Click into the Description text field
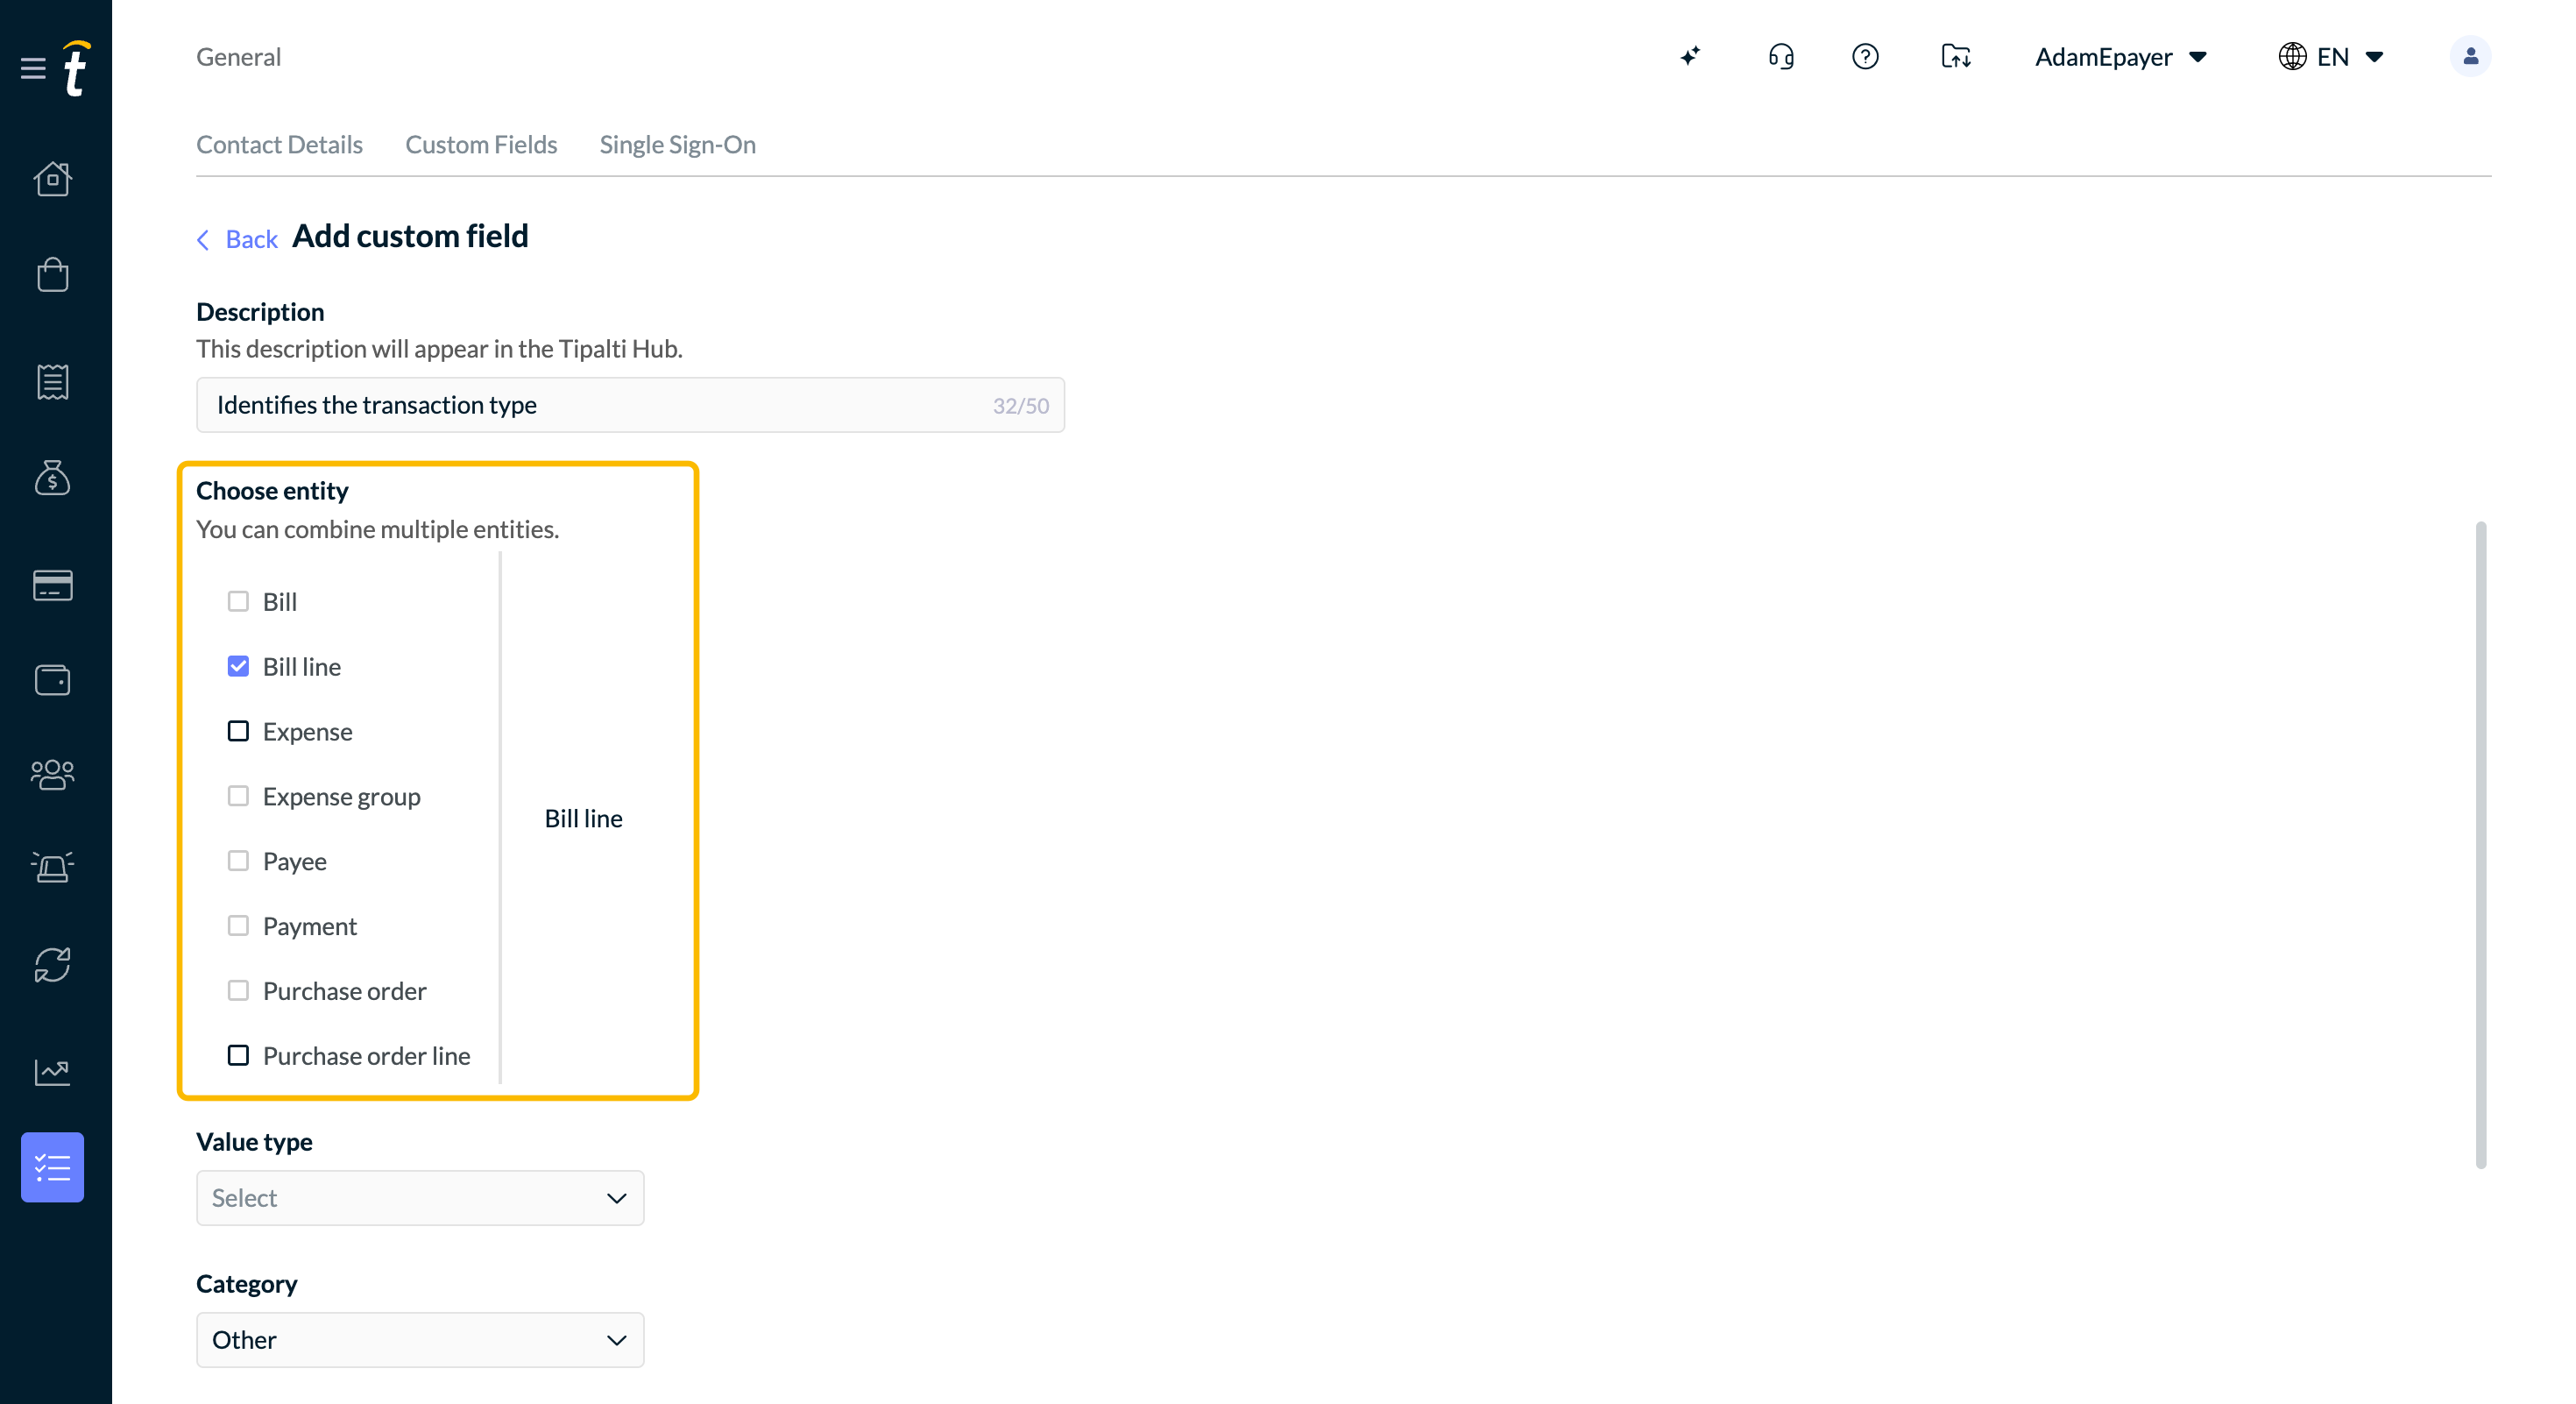Image resolution: width=2576 pixels, height=1404 pixels. point(630,404)
